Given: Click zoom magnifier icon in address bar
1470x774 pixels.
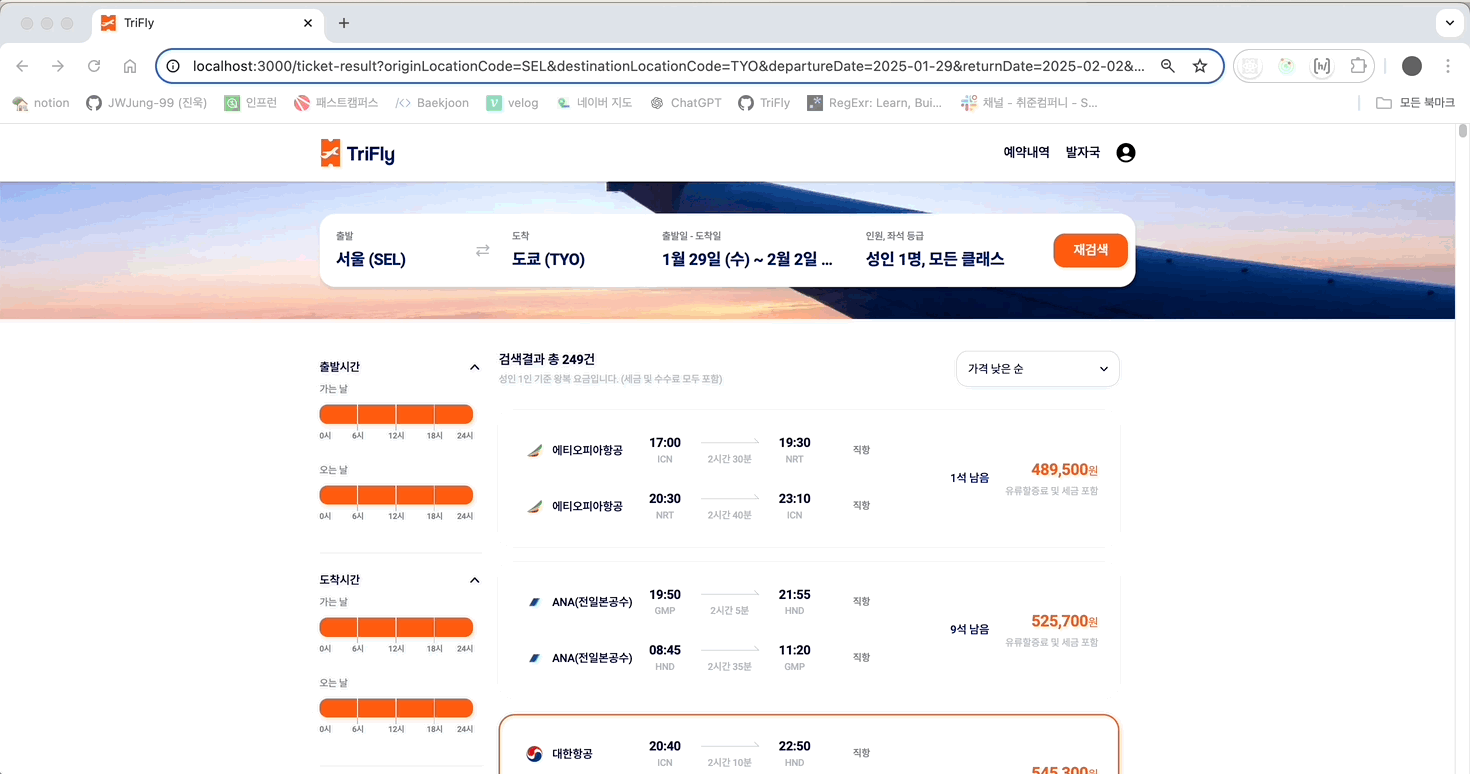Looking at the screenshot, I should (1168, 66).
